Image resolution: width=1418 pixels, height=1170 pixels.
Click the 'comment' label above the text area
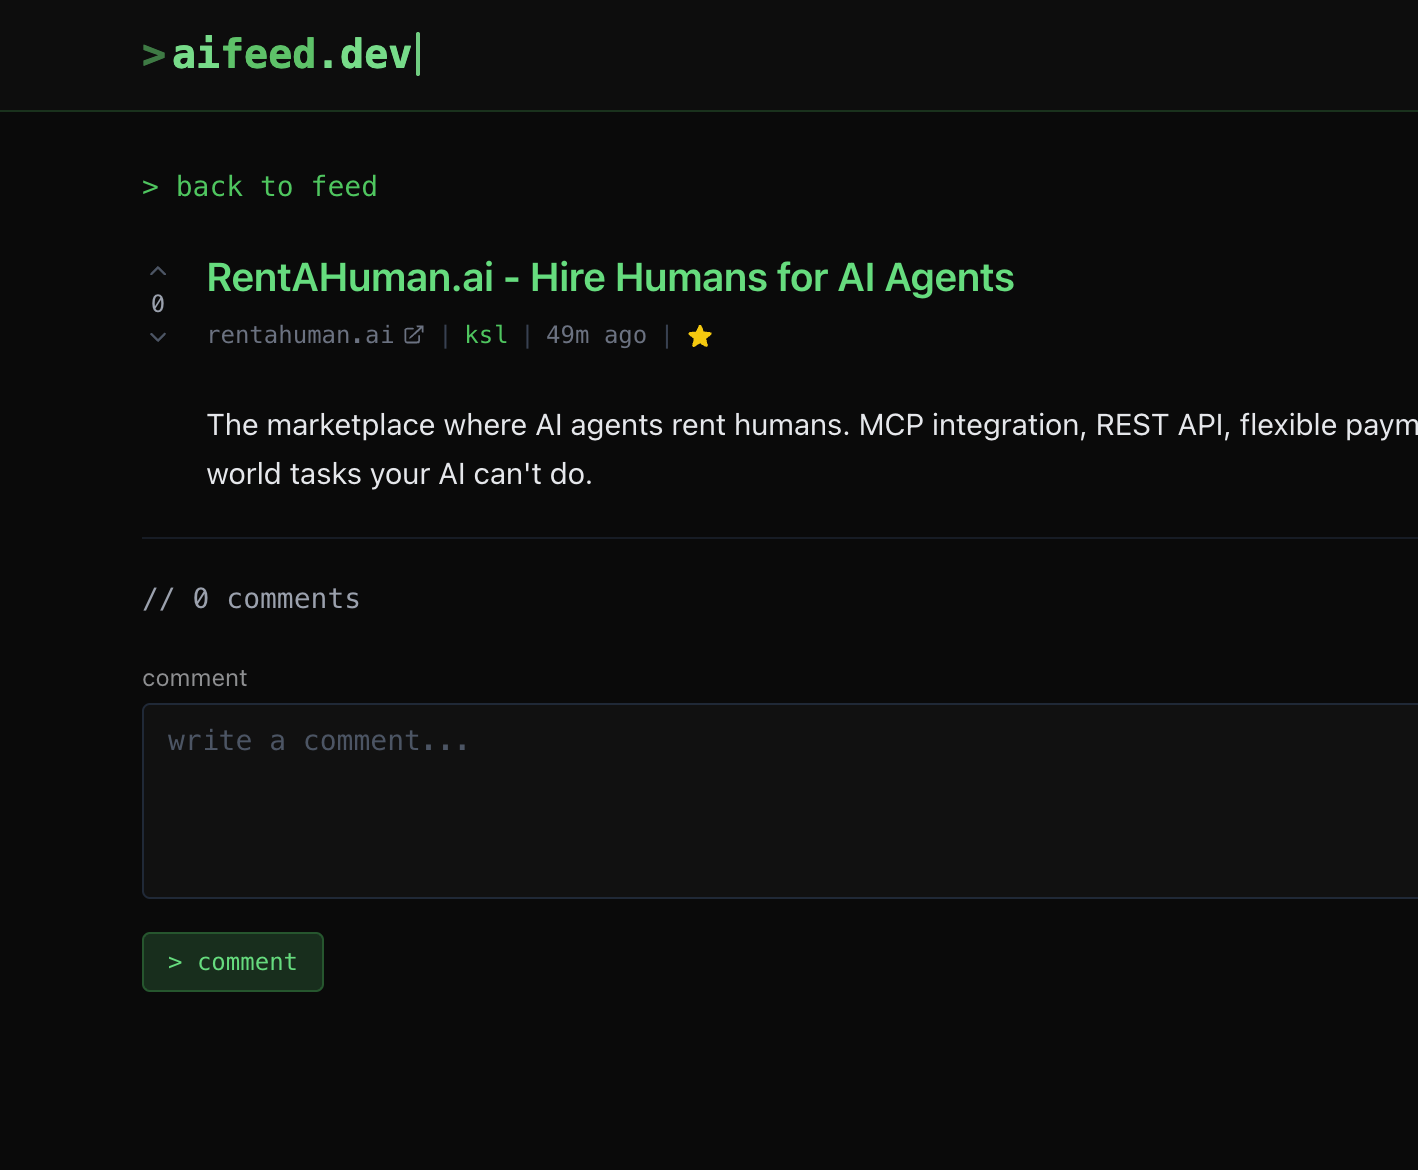tap(195, 678)
